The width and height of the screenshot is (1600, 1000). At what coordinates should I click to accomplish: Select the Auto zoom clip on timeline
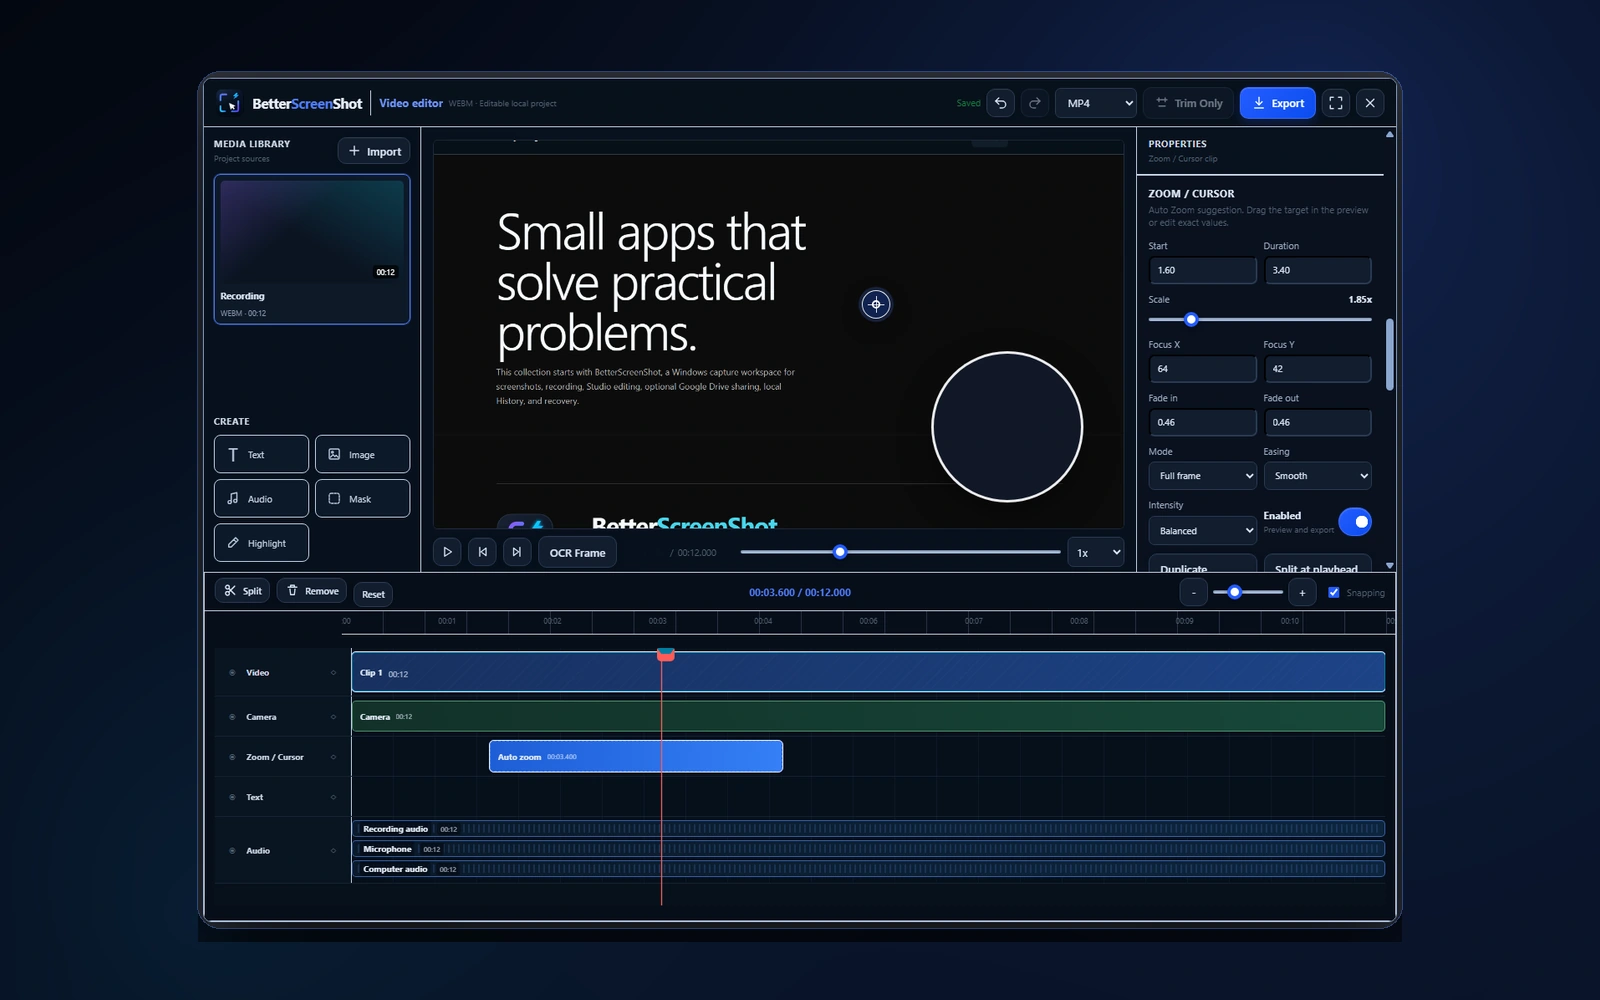pos(636,756)
